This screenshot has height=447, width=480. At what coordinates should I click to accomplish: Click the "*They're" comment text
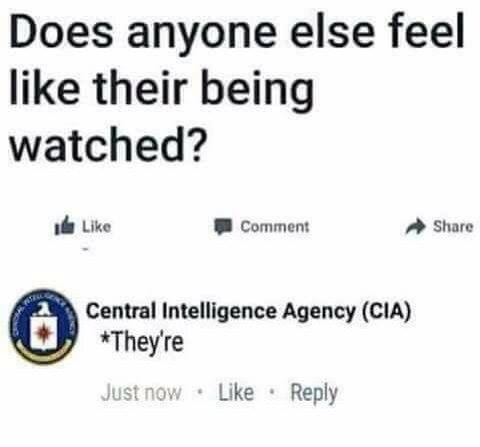(142, 342)
